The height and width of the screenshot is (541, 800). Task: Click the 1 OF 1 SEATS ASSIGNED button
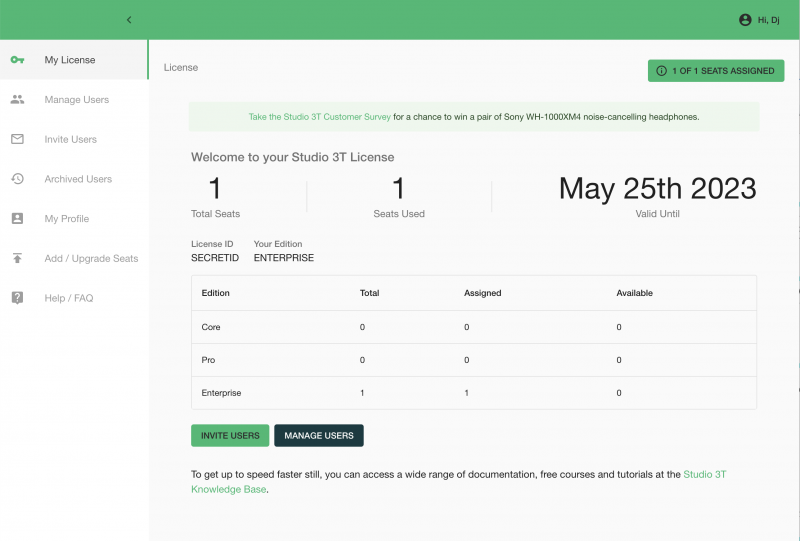click(716, 71)
